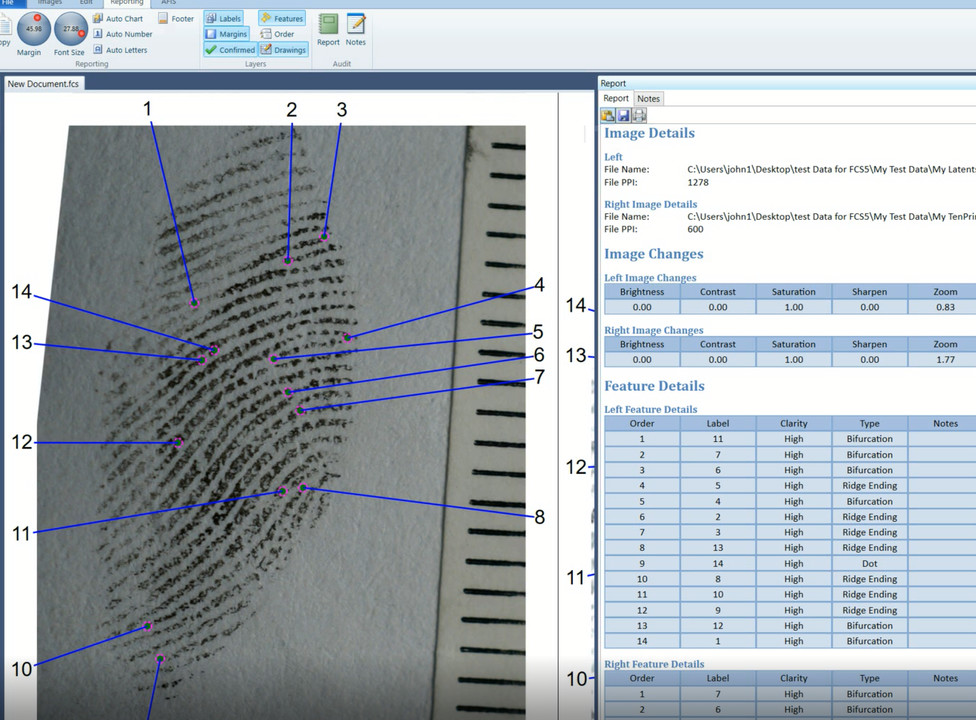Switch to the AFIS ribbon tab
Screen dimensions: 976x720
click(x=168, y=2)
